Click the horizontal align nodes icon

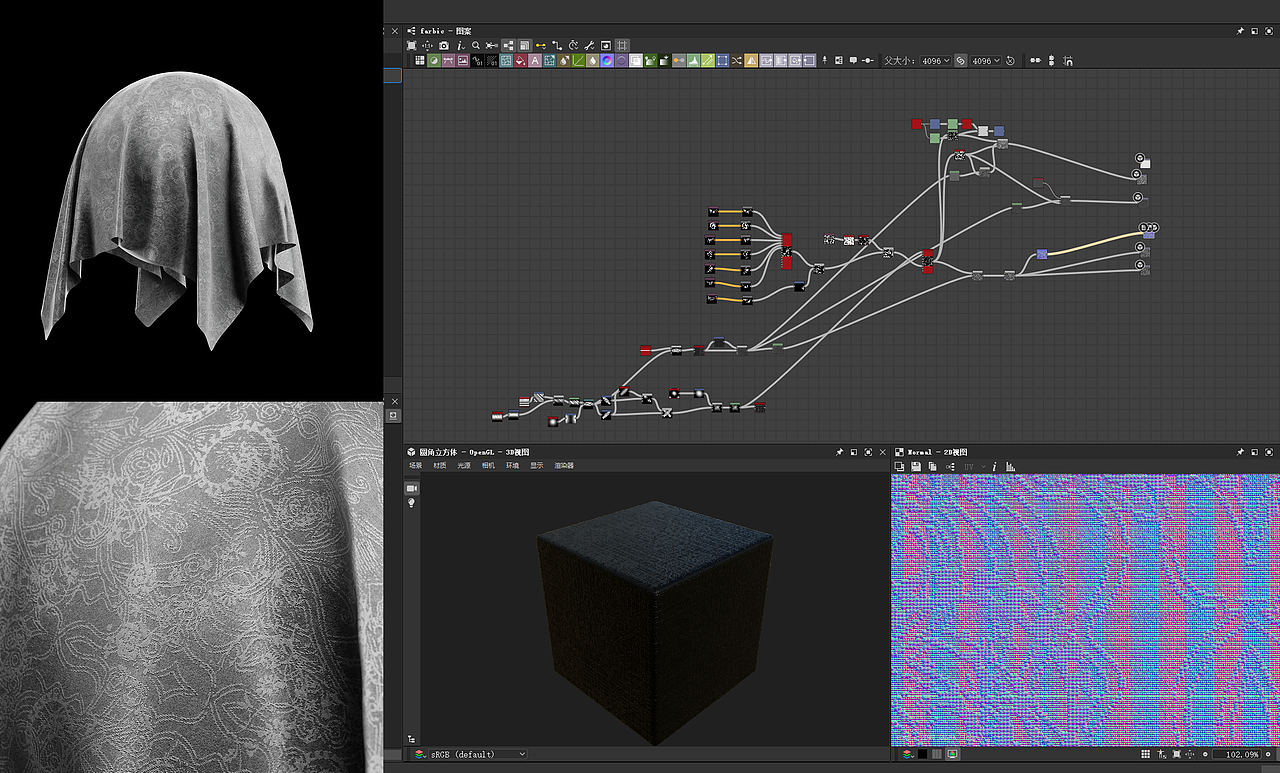(x=1035, y=61)
